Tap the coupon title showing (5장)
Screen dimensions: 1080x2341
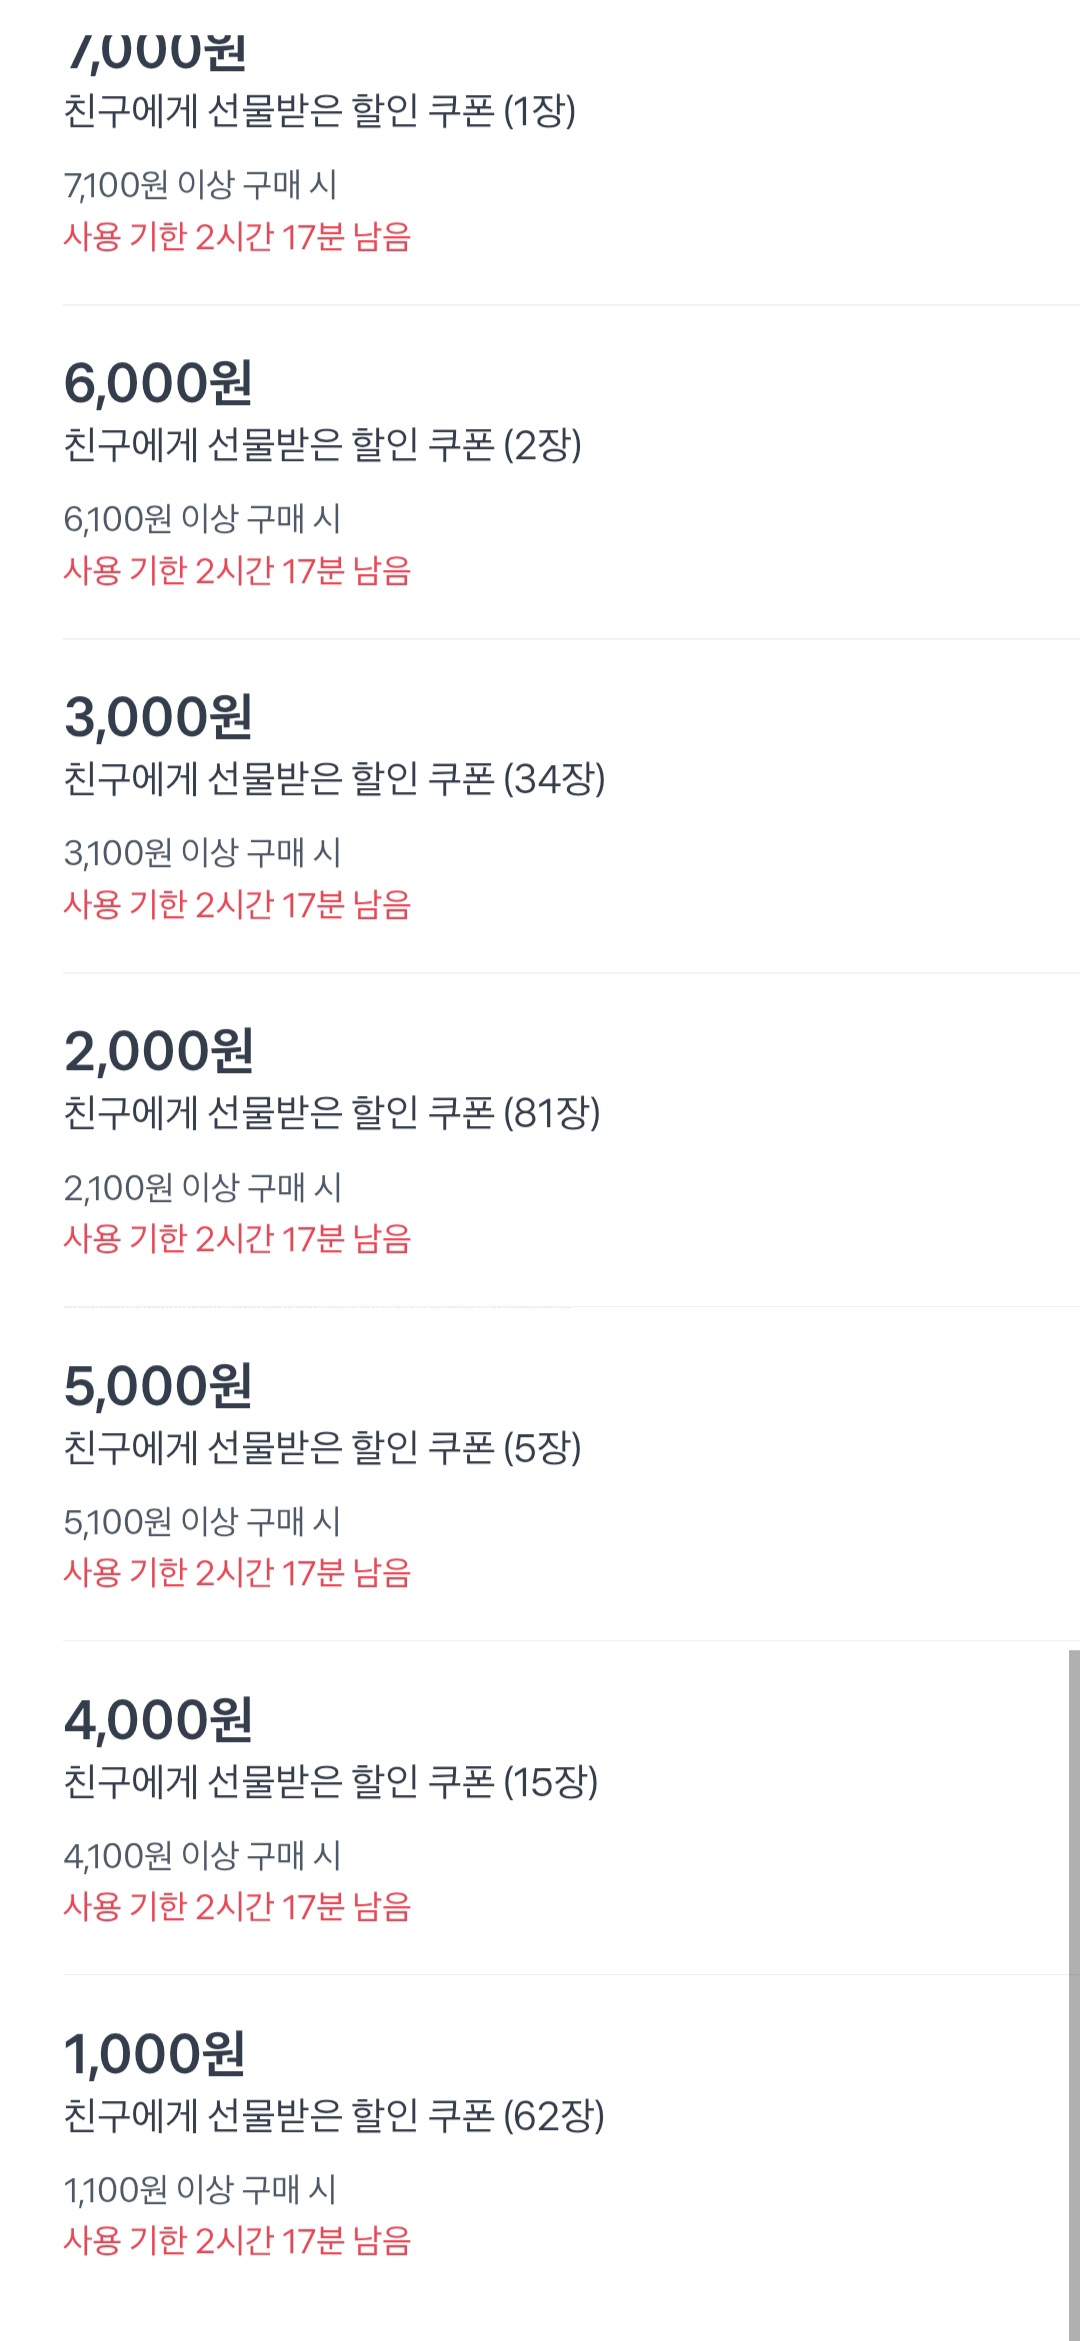tap(322, 1447)
